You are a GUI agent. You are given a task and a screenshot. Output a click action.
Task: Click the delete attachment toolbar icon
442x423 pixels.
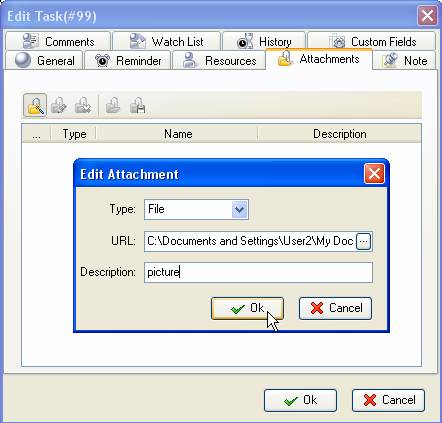(83, 105)
